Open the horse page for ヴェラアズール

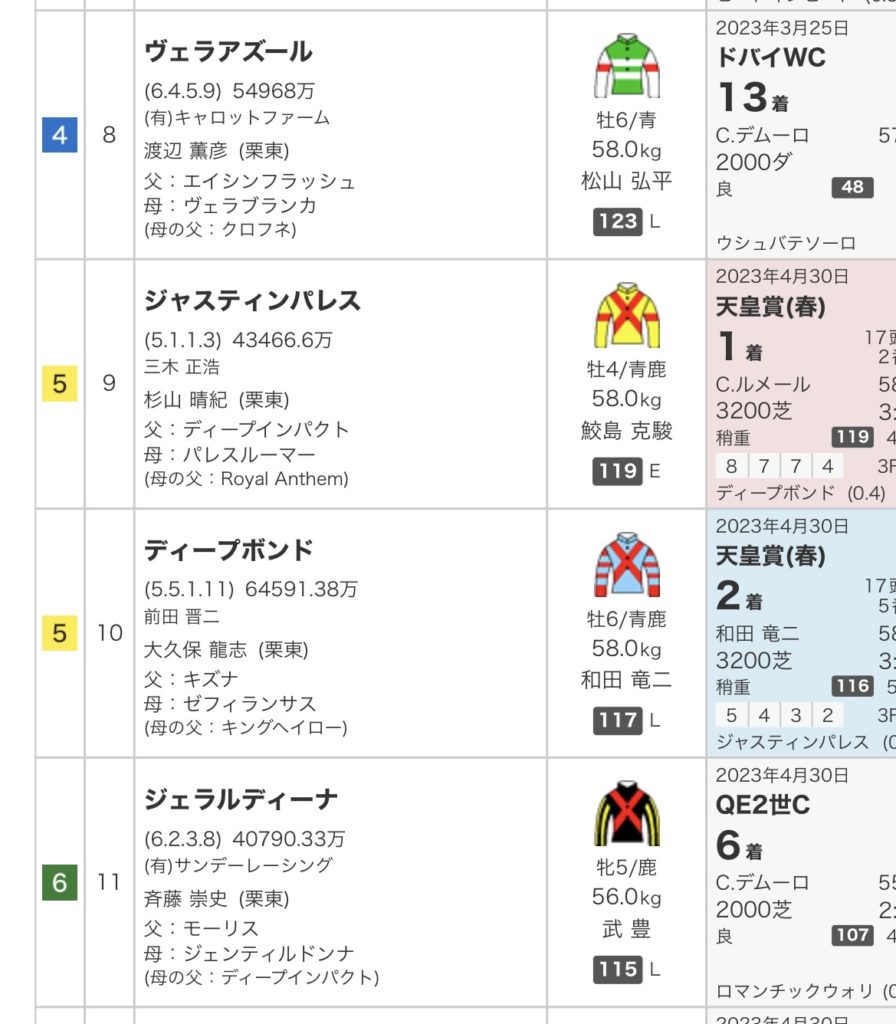[x=228, y=51]
